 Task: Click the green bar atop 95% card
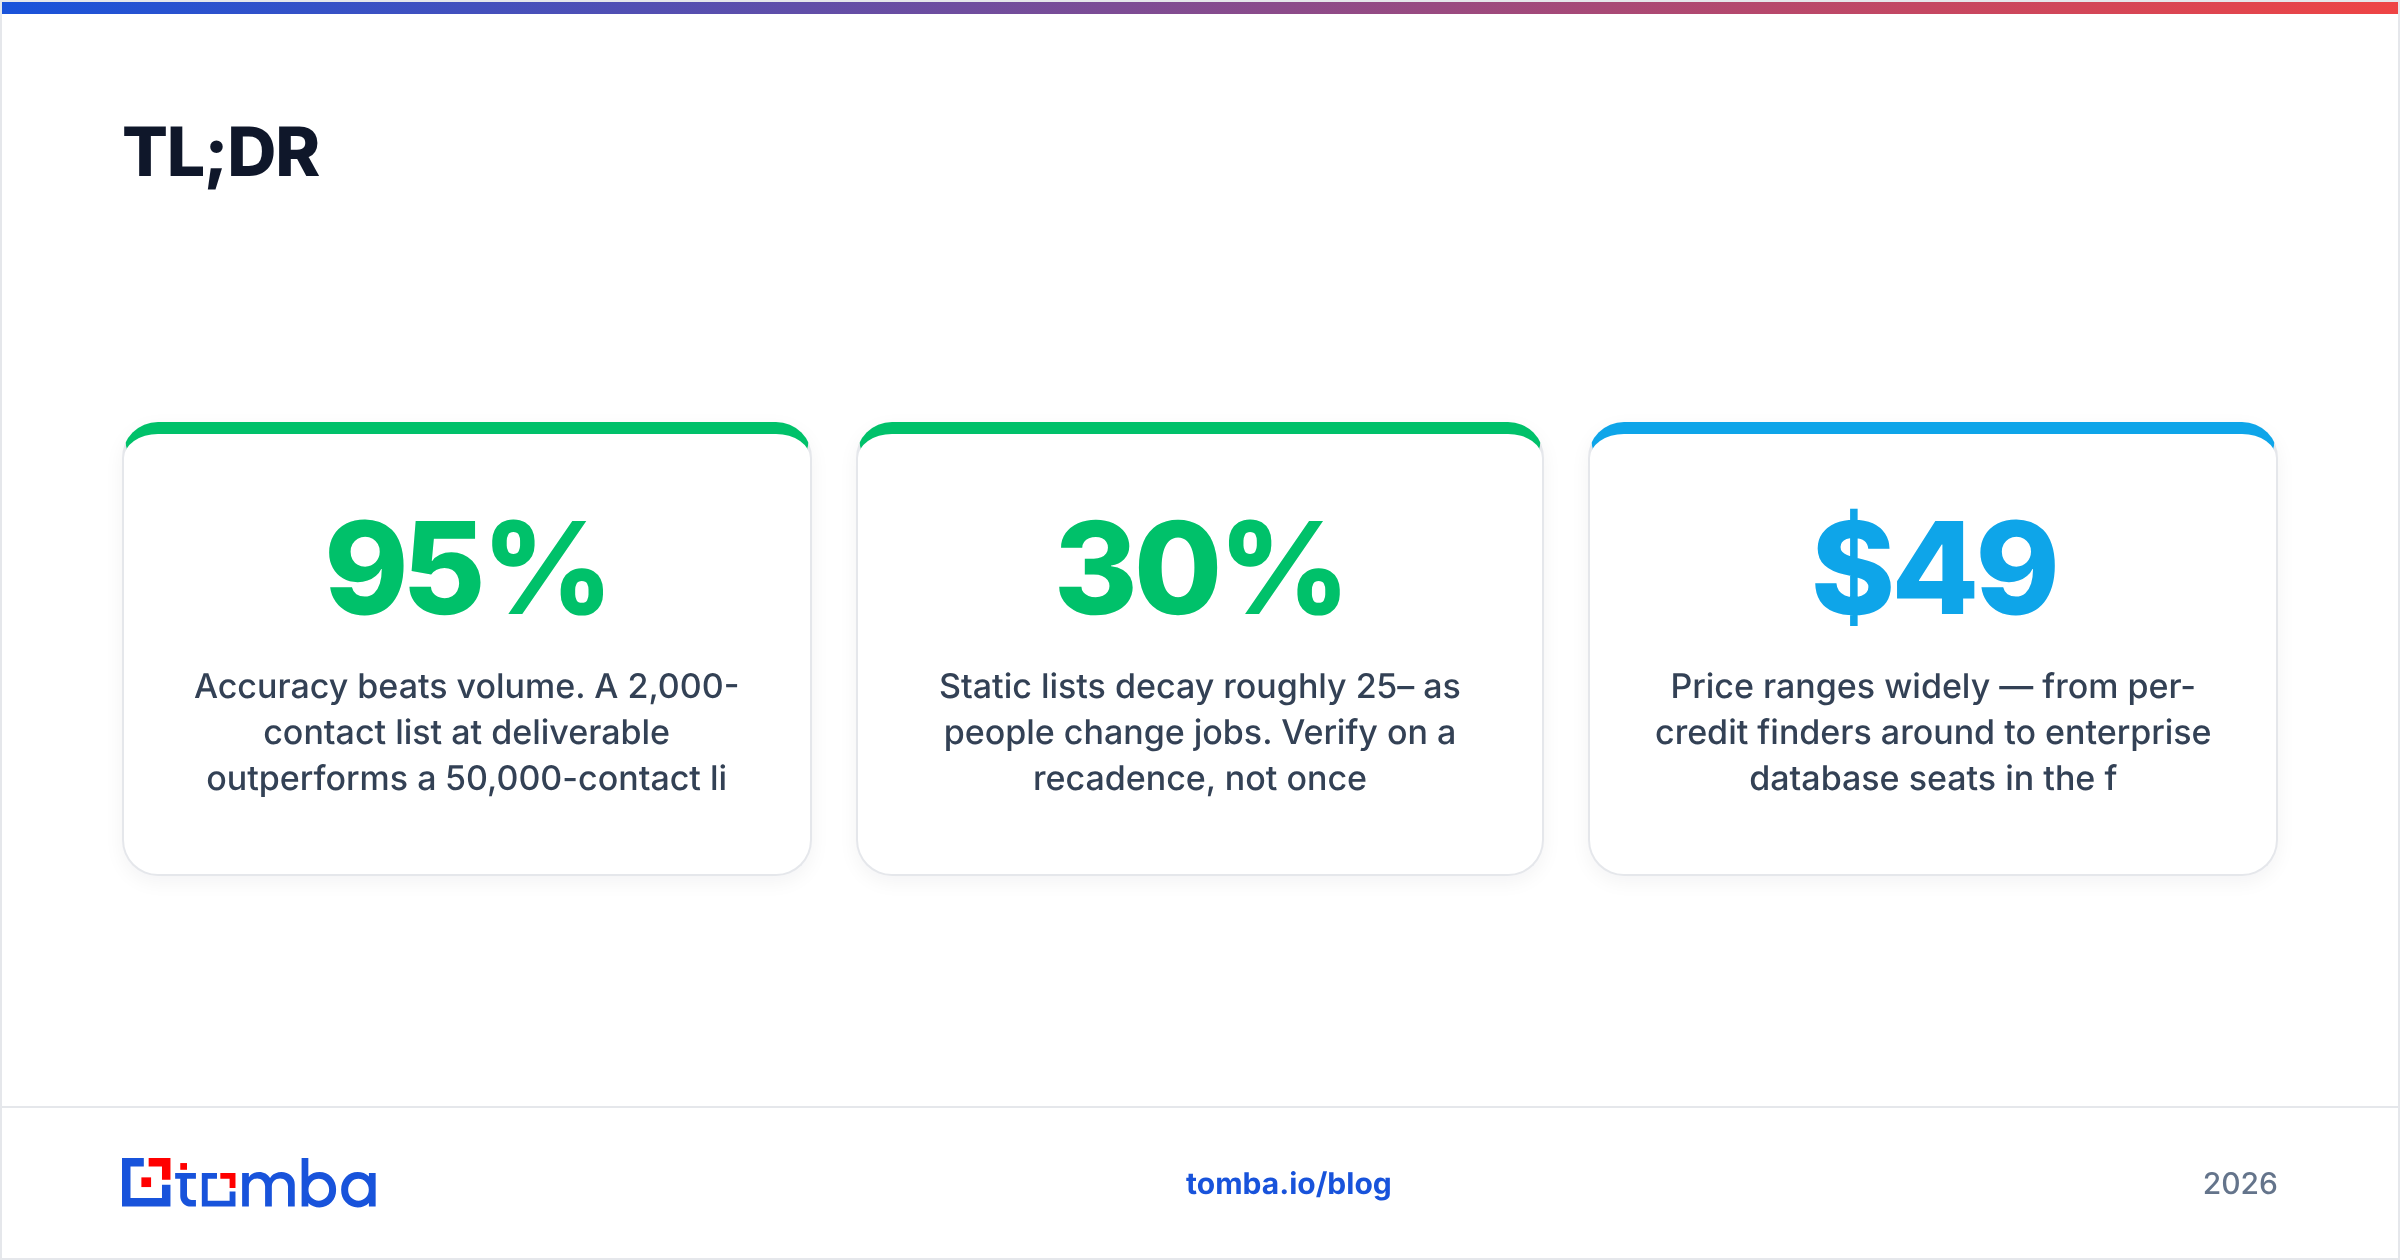point(467,428)
